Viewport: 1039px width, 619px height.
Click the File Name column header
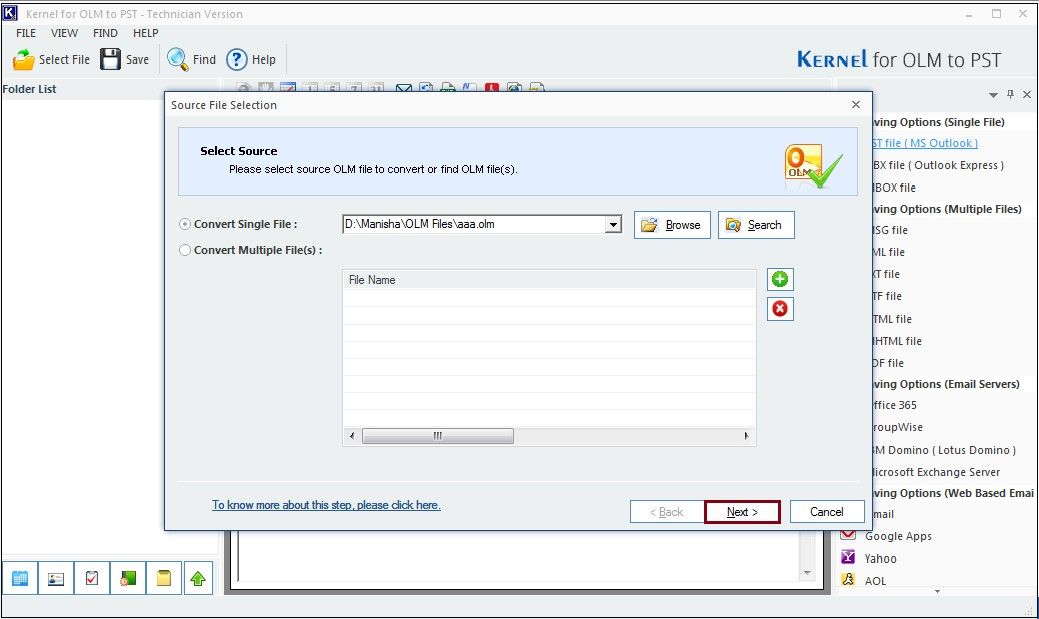pos(549,280)
